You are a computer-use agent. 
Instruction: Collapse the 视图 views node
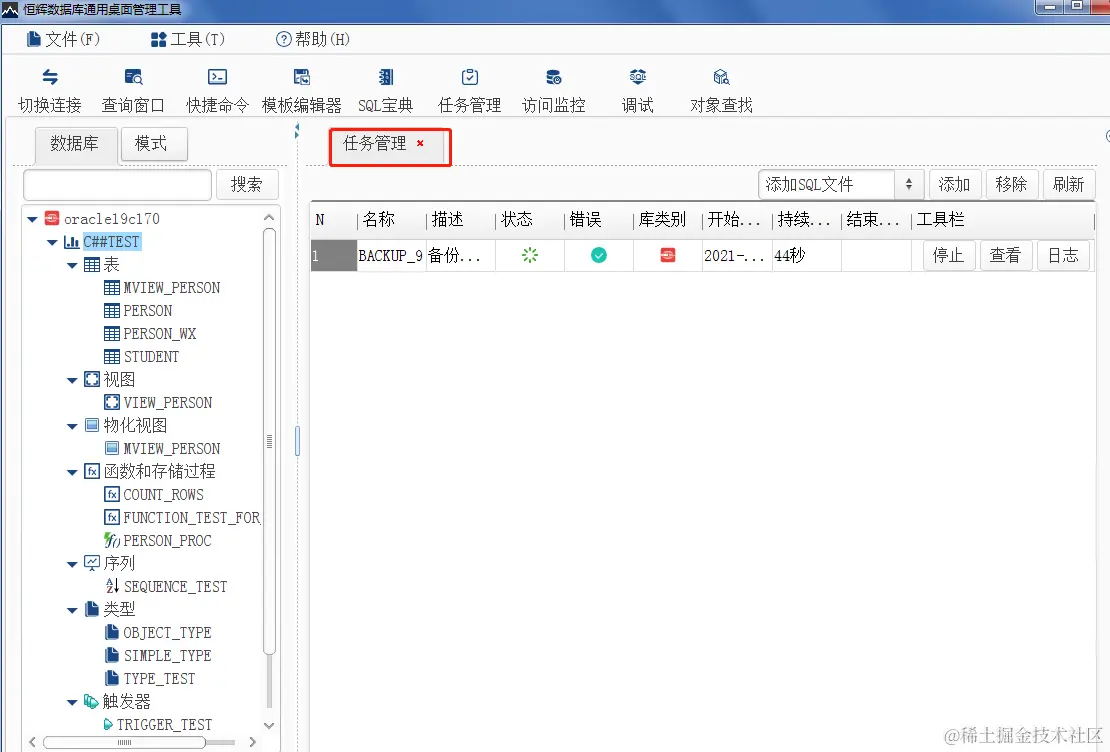(x=71, y=380)
